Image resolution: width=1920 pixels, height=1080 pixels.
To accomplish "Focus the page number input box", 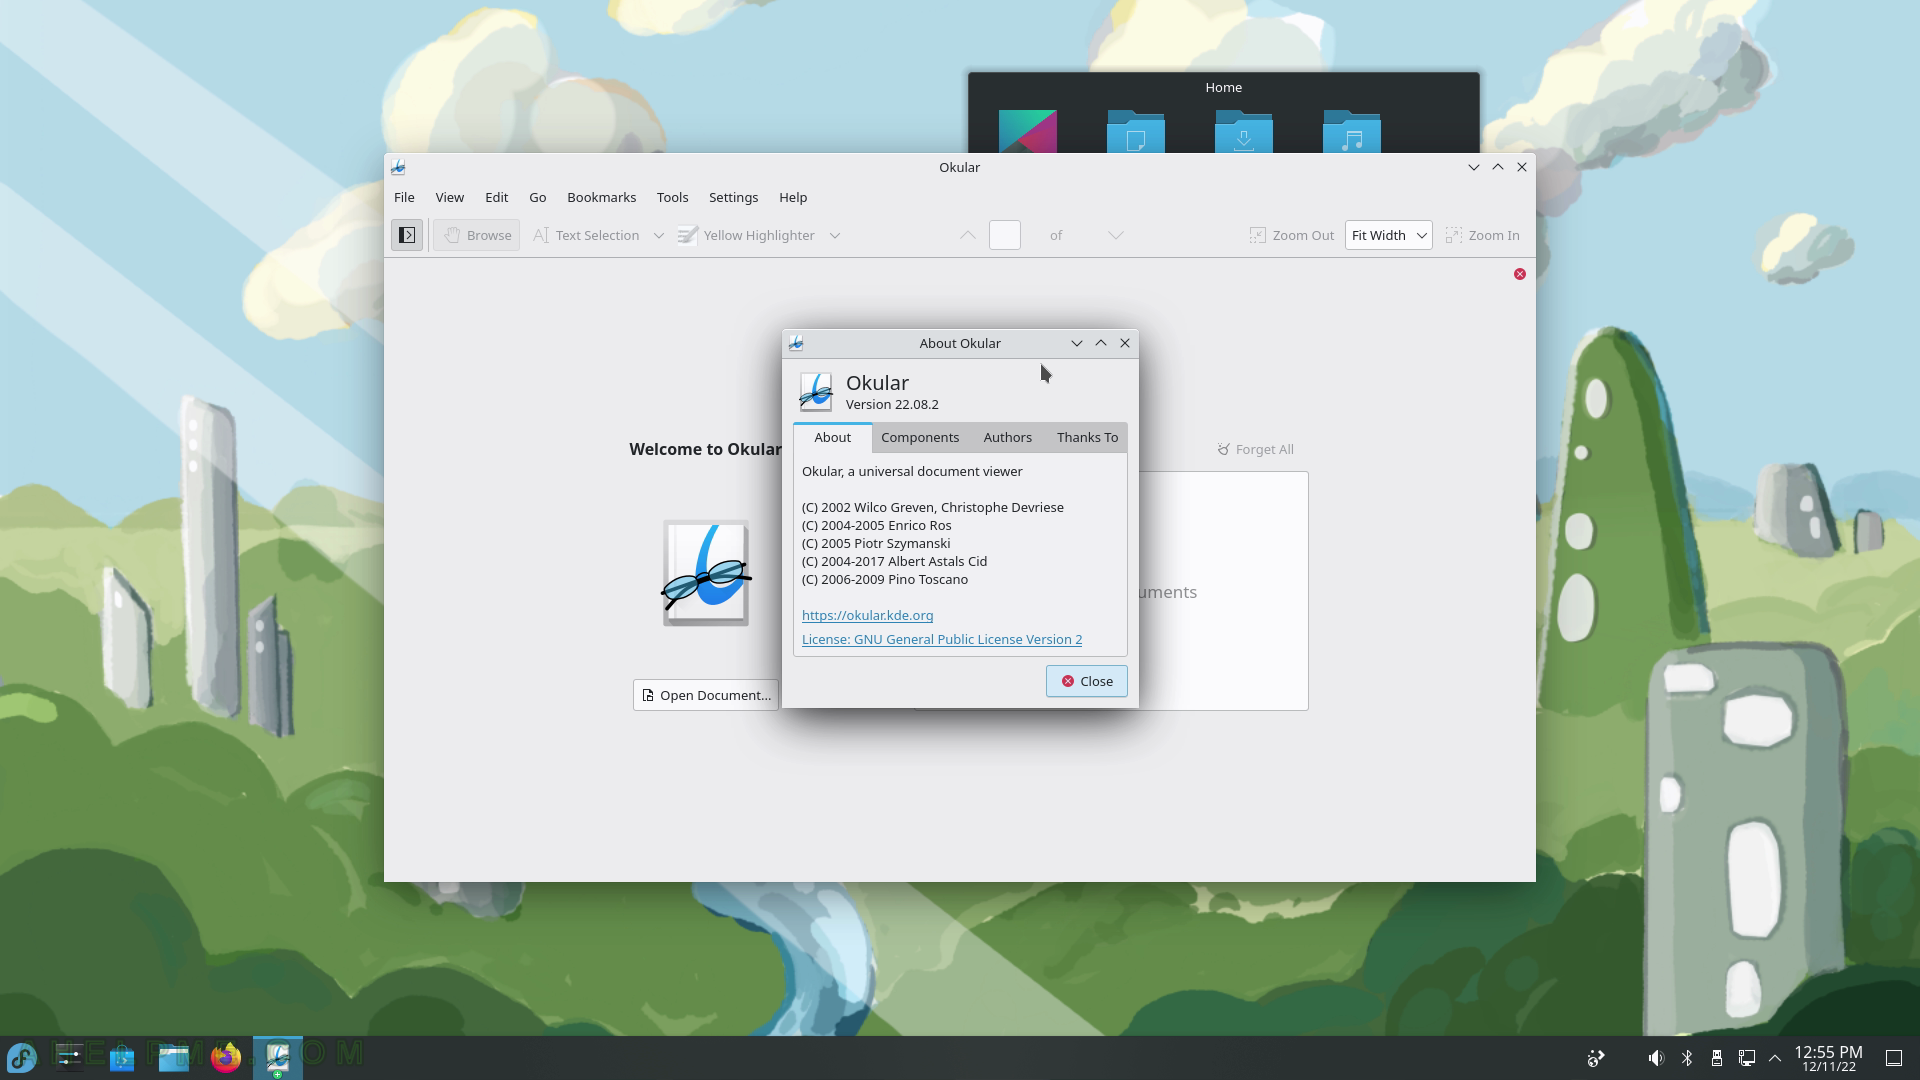I will (x=1005, y=235).
